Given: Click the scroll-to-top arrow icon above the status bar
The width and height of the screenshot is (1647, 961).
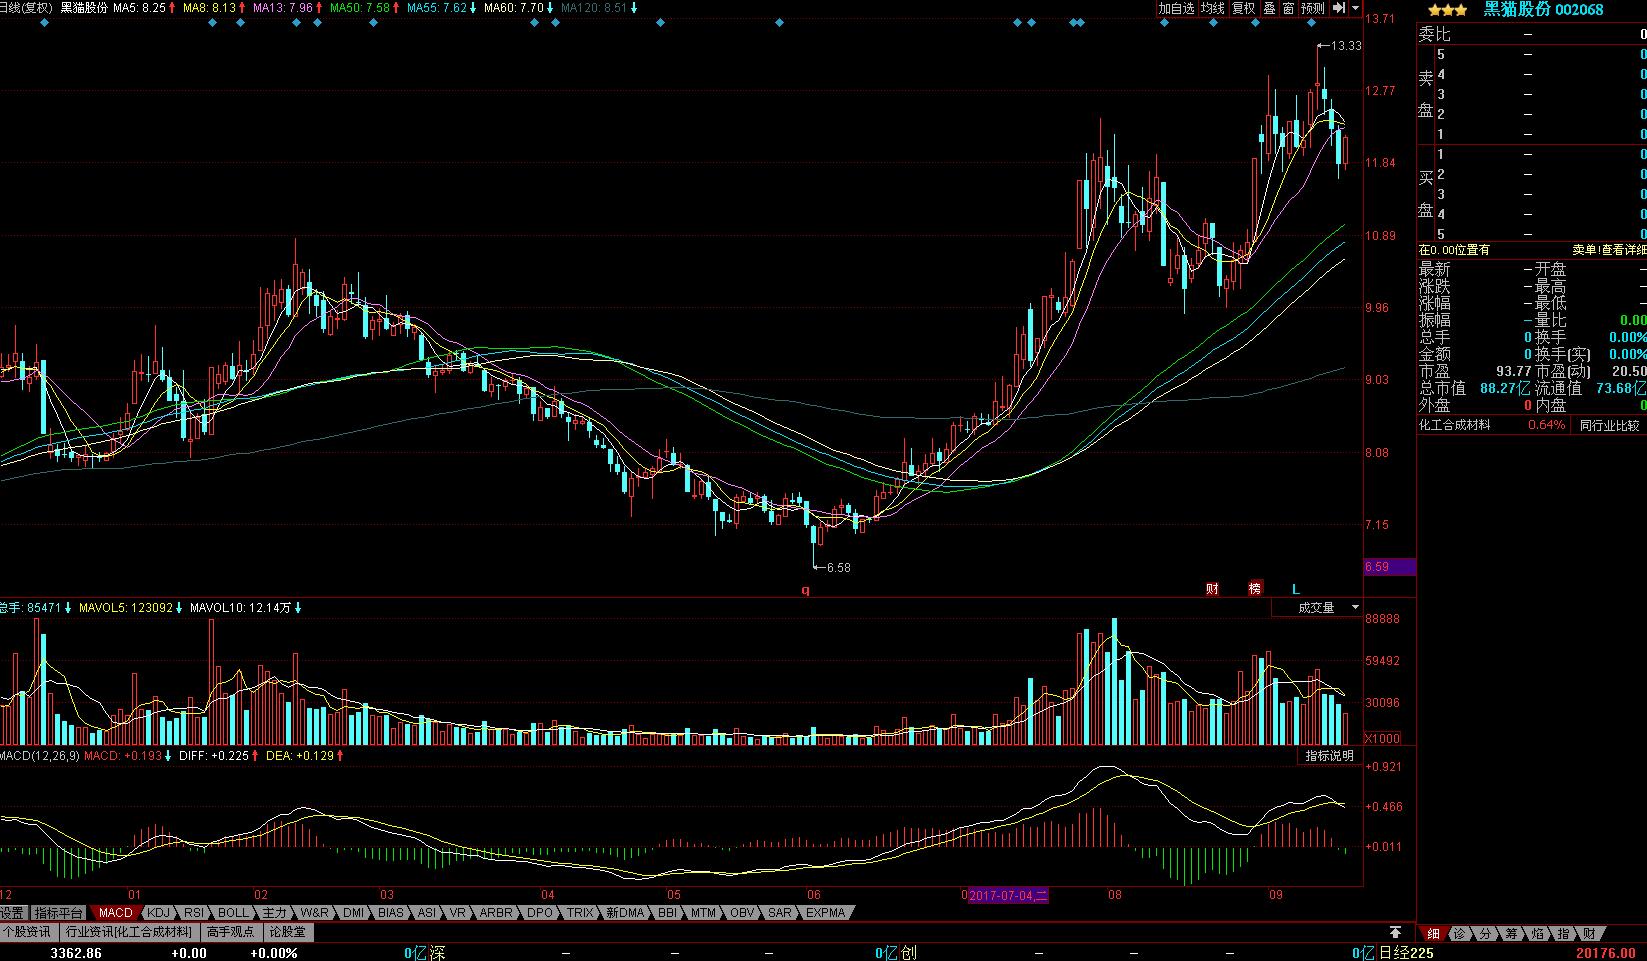Looking at the screenshot, I should coord(1395,933).
